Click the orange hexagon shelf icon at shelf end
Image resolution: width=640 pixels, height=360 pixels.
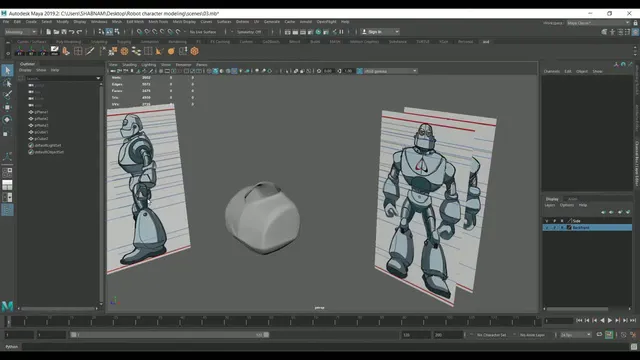(x=195, y=51)
